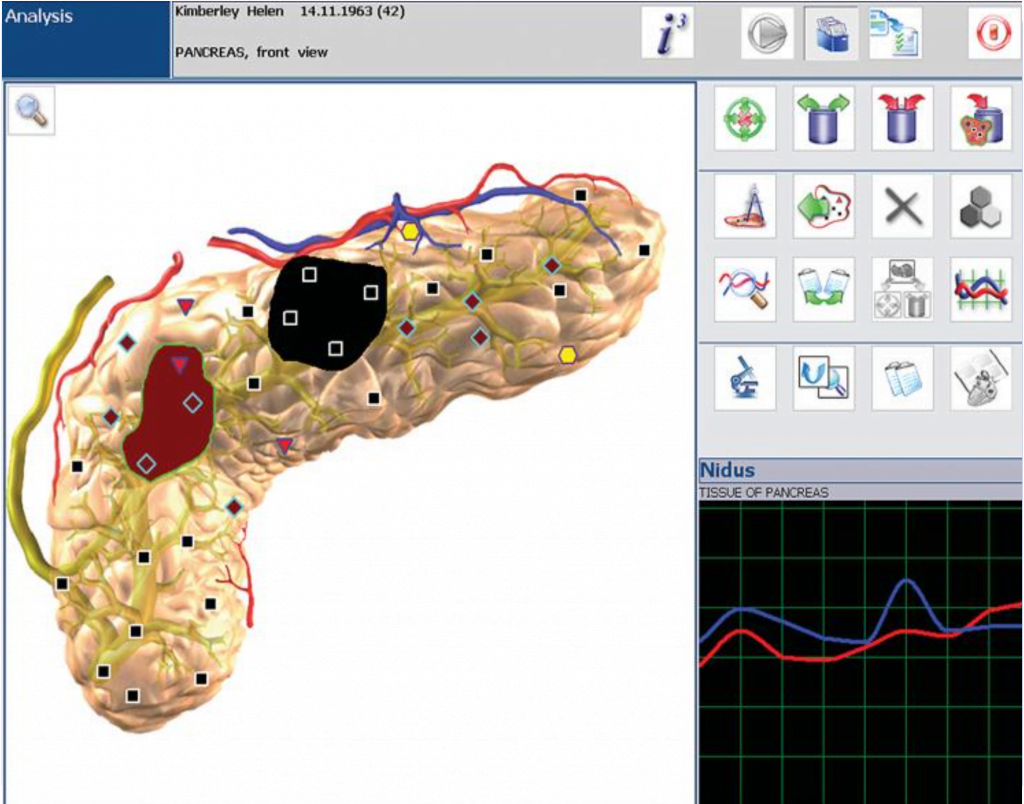Click the red power exit button
Screen dimensions: 1024x804
tap(993, 34)
